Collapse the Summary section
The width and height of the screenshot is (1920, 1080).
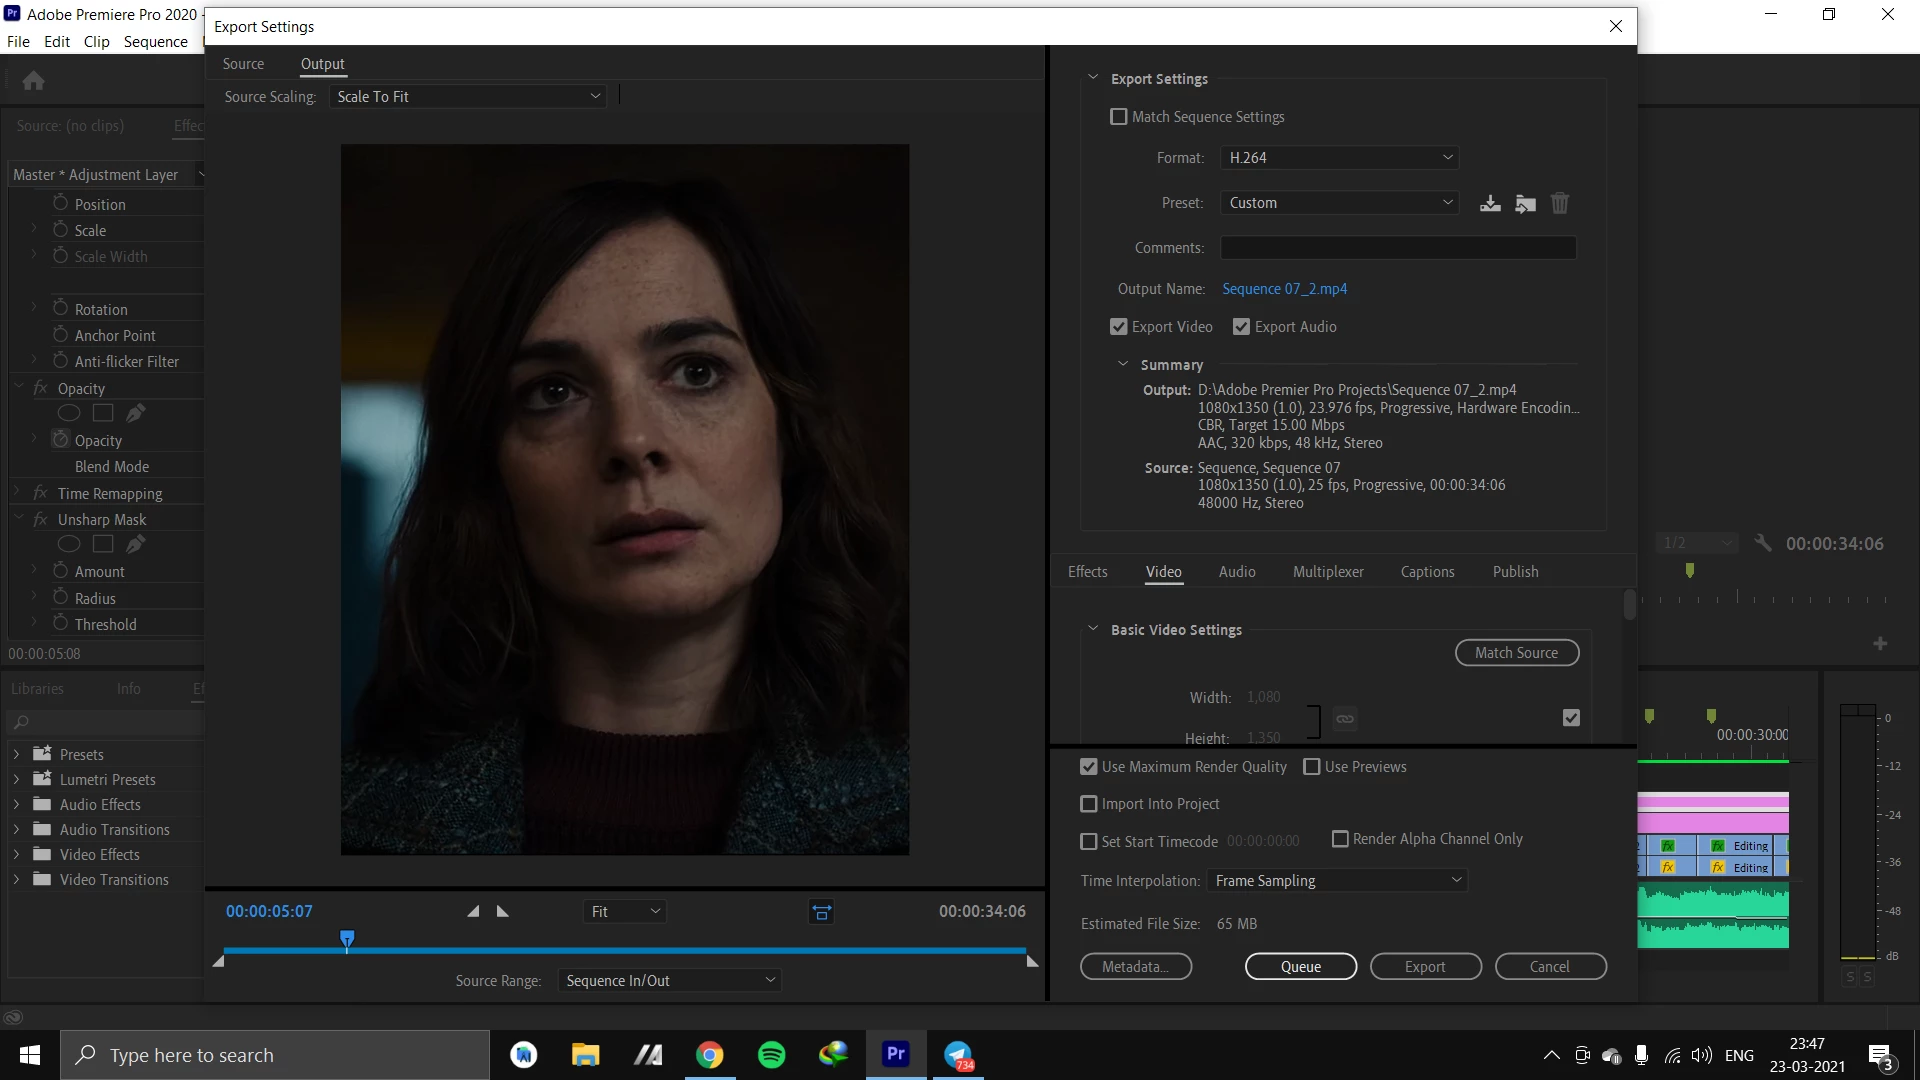pos(1123,365)
